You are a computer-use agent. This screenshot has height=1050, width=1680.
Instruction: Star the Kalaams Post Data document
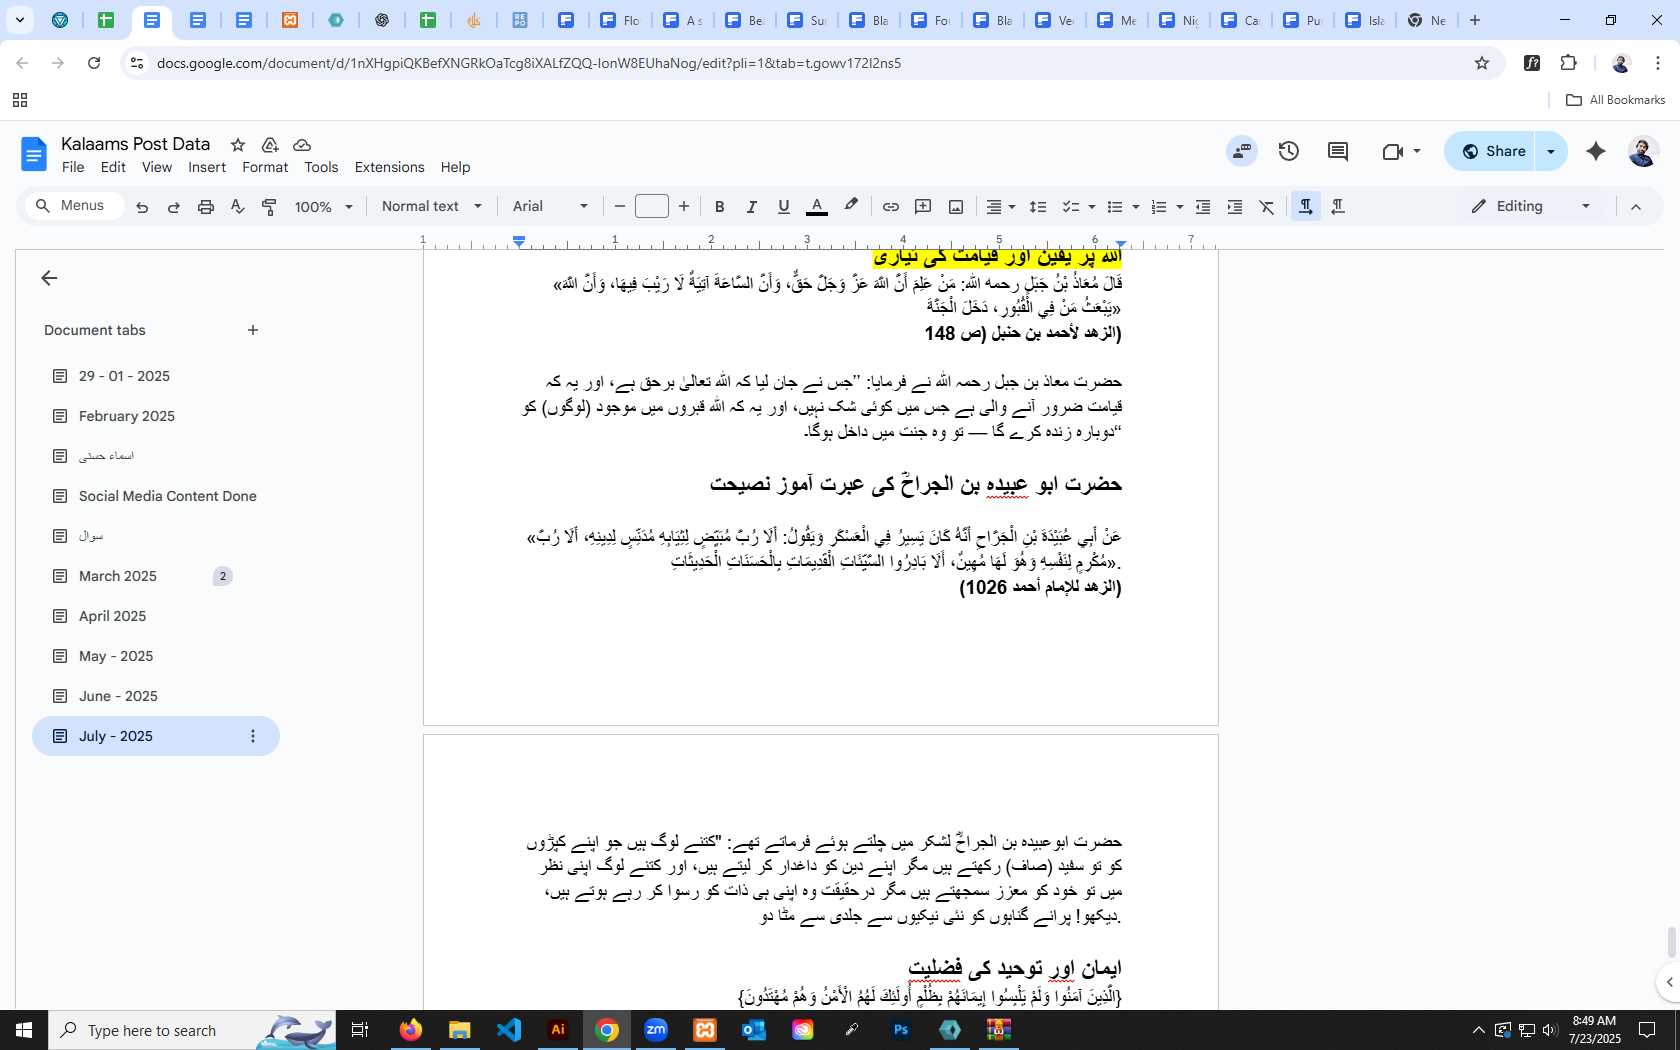coord(237,145)
